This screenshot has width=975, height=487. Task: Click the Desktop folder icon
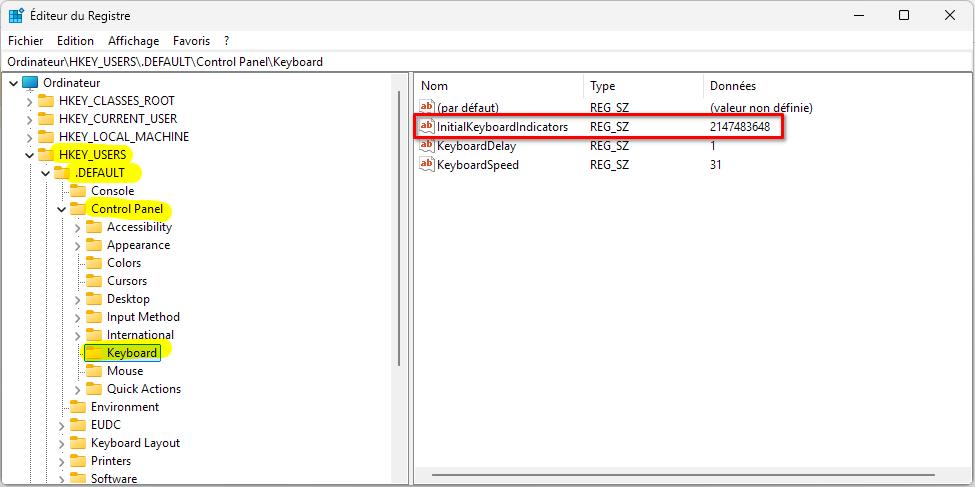[x=94, y=299]
